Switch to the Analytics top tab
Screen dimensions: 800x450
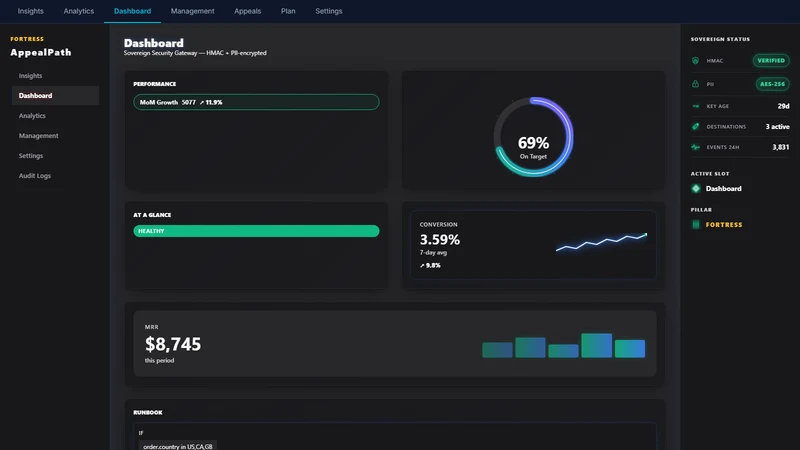pos(79,11)
